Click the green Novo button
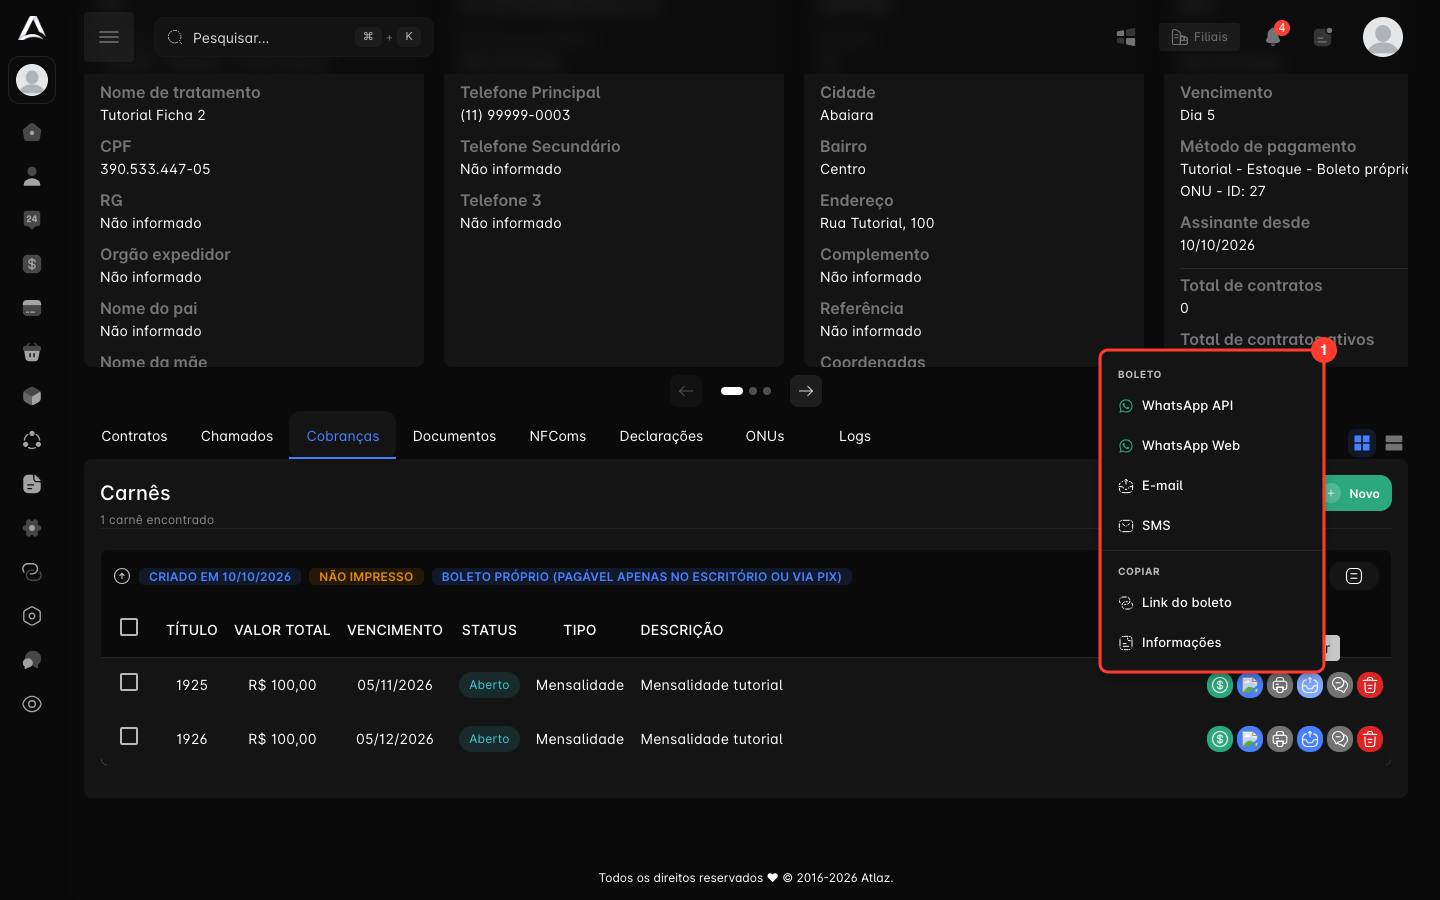 click(1357, 493)
